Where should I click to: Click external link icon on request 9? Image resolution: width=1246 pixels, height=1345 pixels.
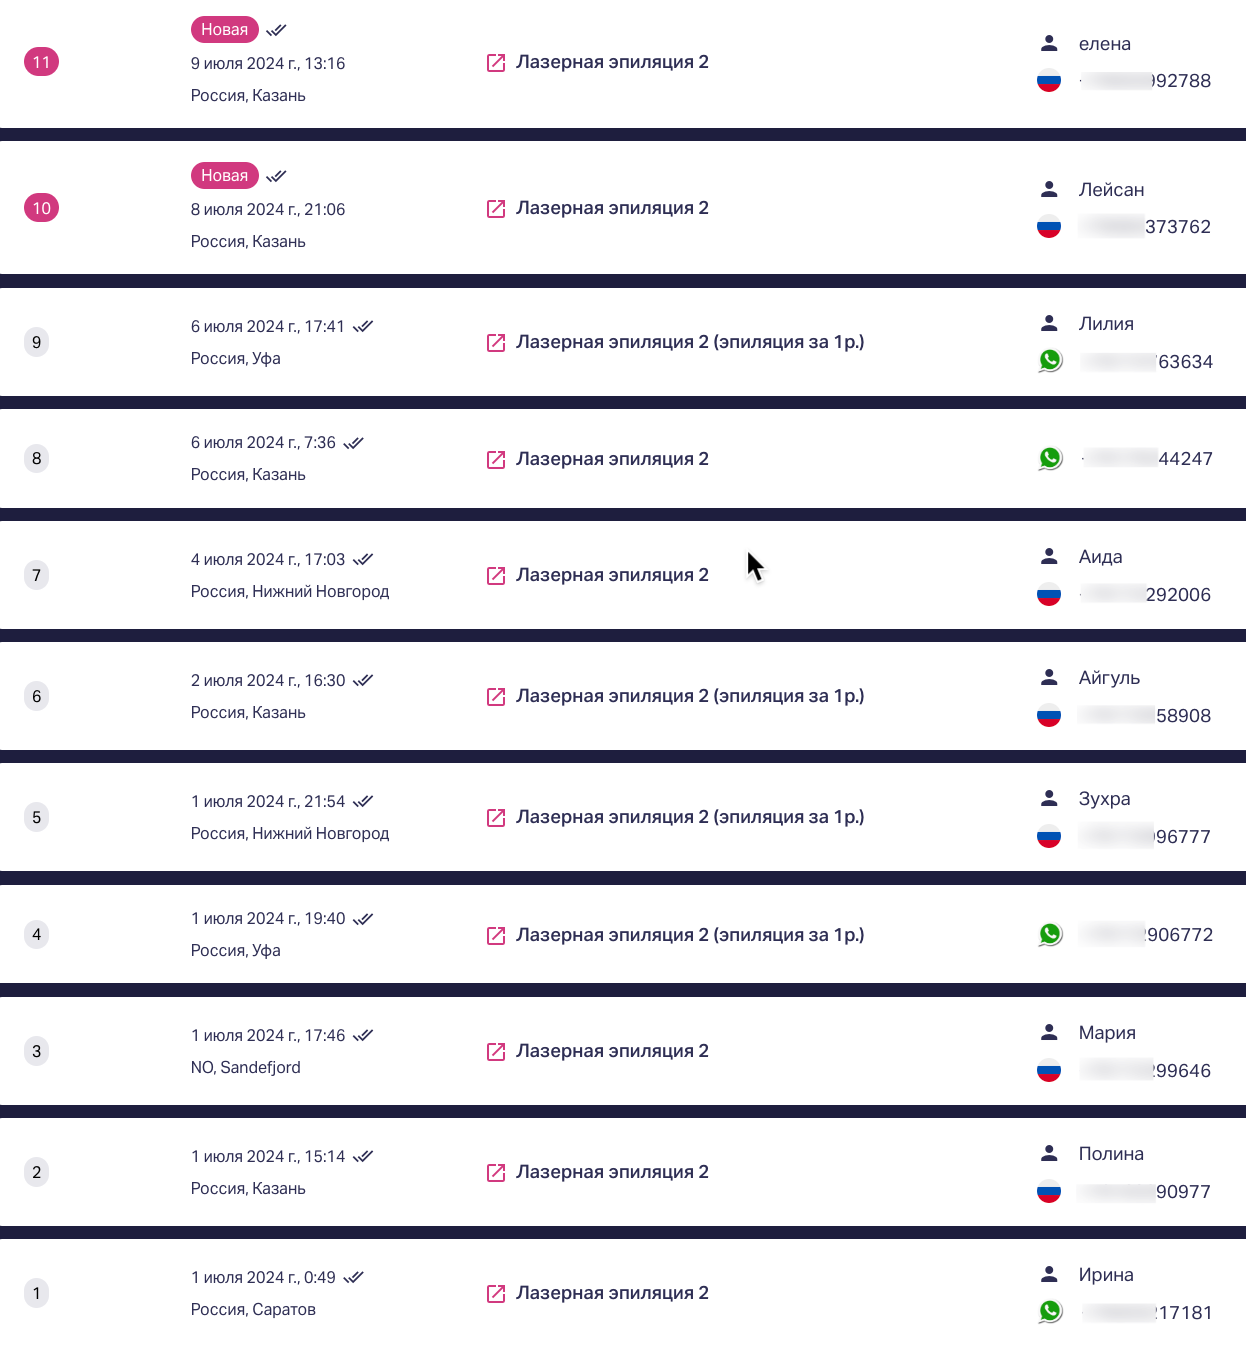(x=496, y=343)
